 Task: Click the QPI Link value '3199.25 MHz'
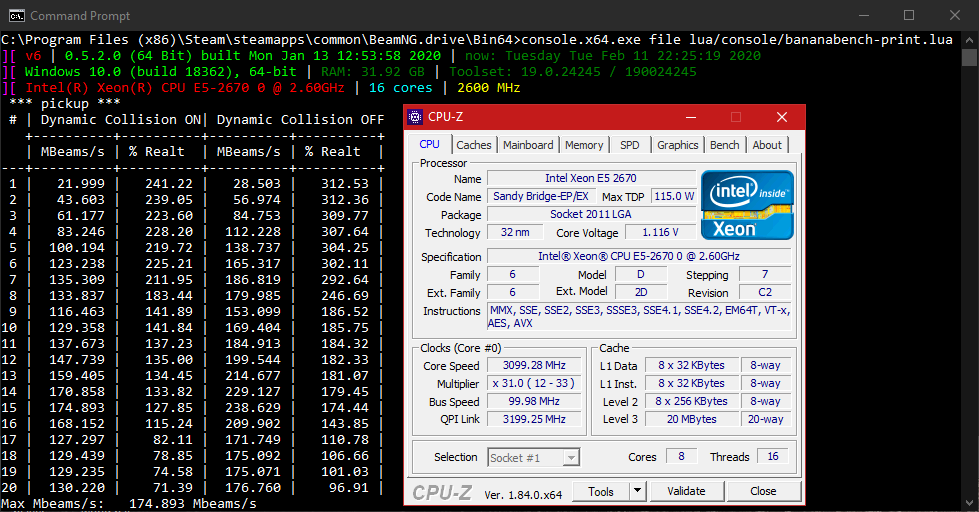[x=534, y=420]
